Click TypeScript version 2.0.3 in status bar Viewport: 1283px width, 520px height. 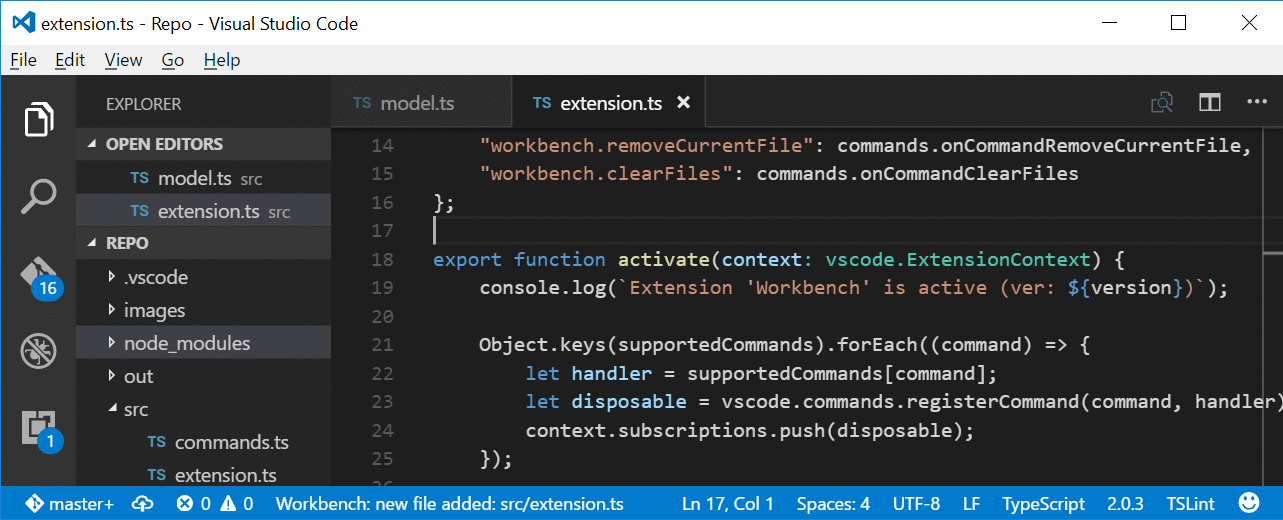1125,503
